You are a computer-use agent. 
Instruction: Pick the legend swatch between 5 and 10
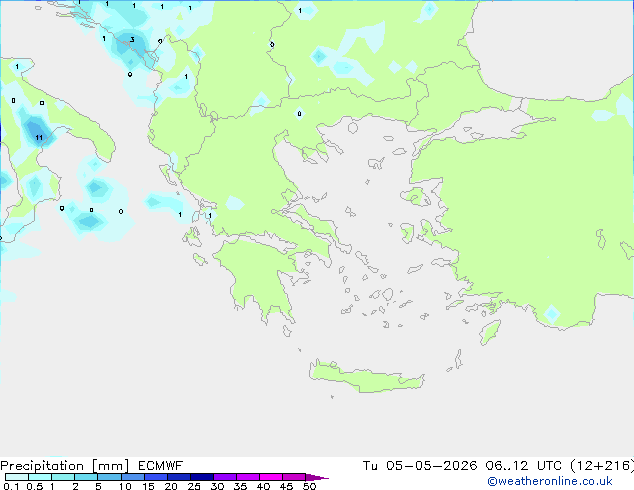(109, 477)
